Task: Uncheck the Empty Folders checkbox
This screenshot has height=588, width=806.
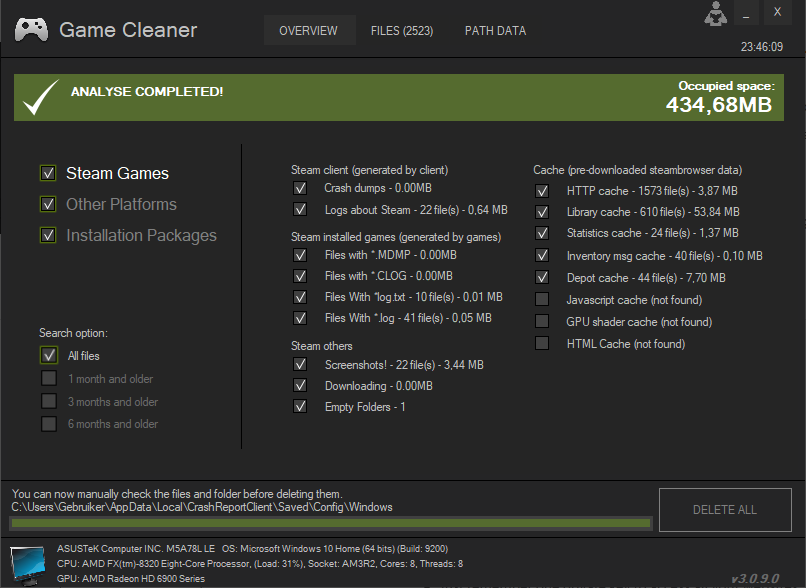Action: (x=300, y=407)
